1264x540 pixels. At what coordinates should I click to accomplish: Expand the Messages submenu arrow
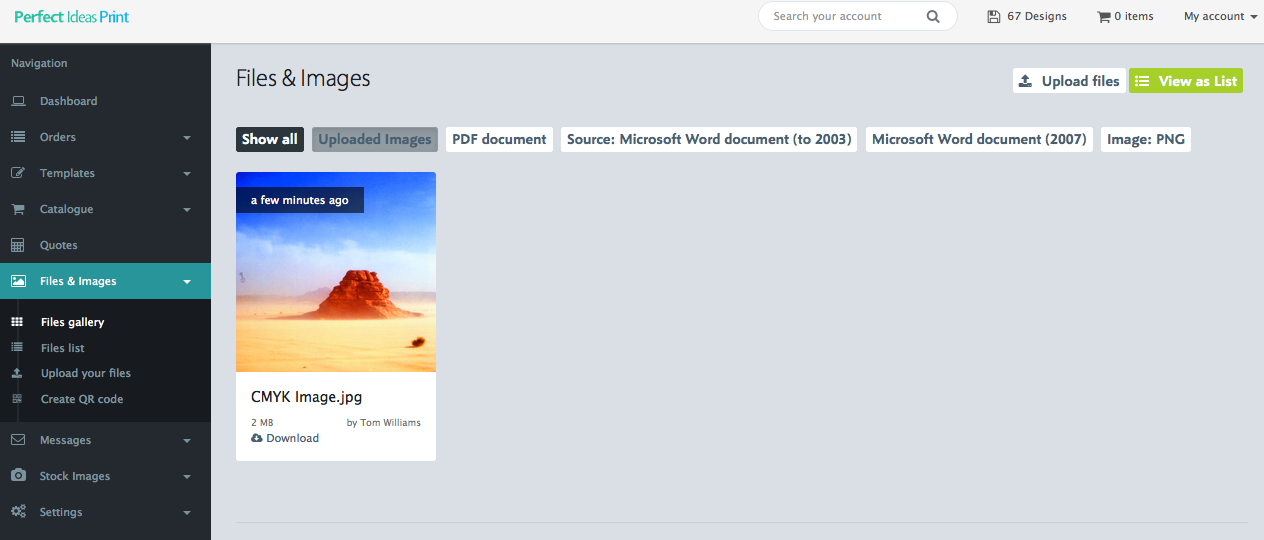pyautogui.click(x=187, y=441)
